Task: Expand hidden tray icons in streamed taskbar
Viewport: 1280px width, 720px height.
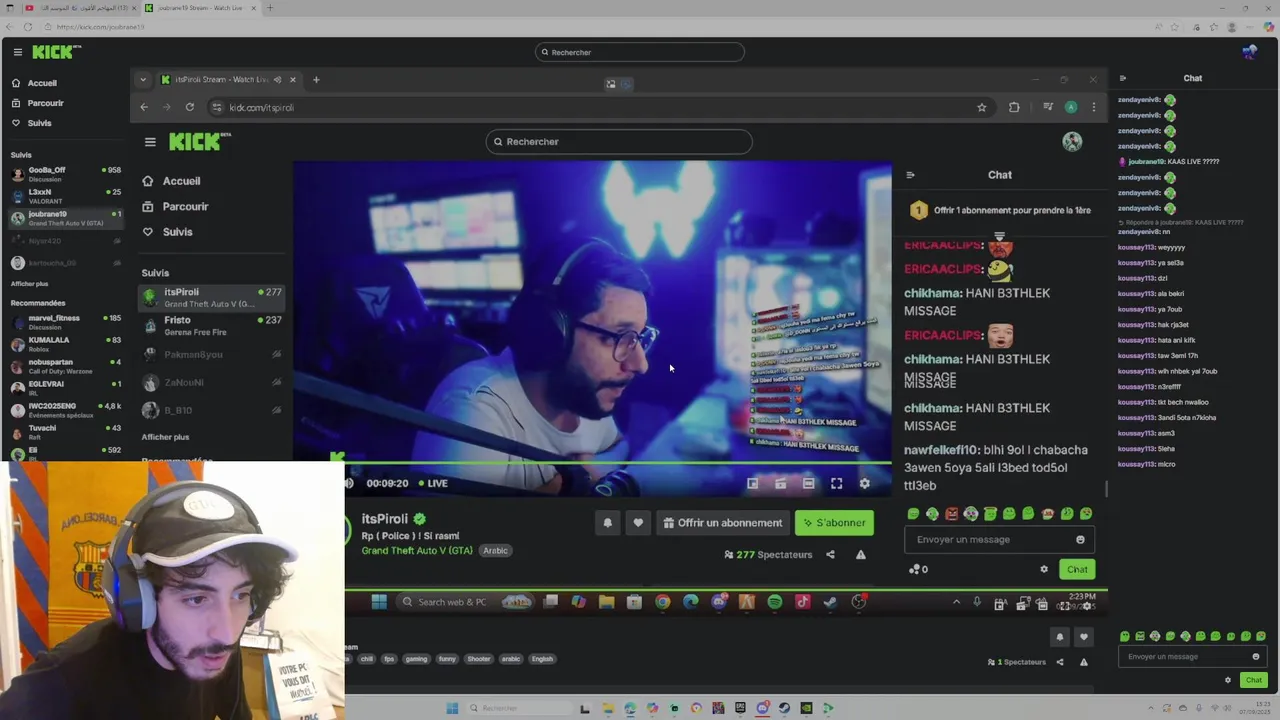Action: [956, 602]
